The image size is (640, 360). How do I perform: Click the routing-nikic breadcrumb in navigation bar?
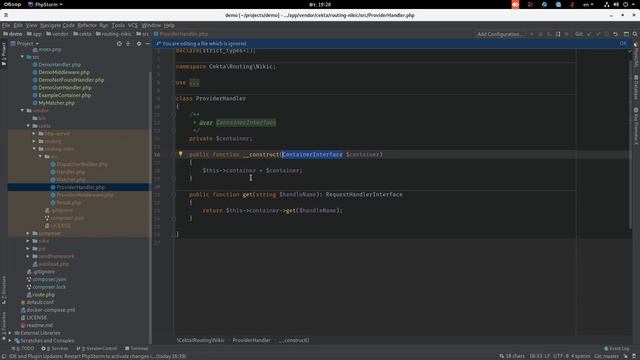click(113, 34)
